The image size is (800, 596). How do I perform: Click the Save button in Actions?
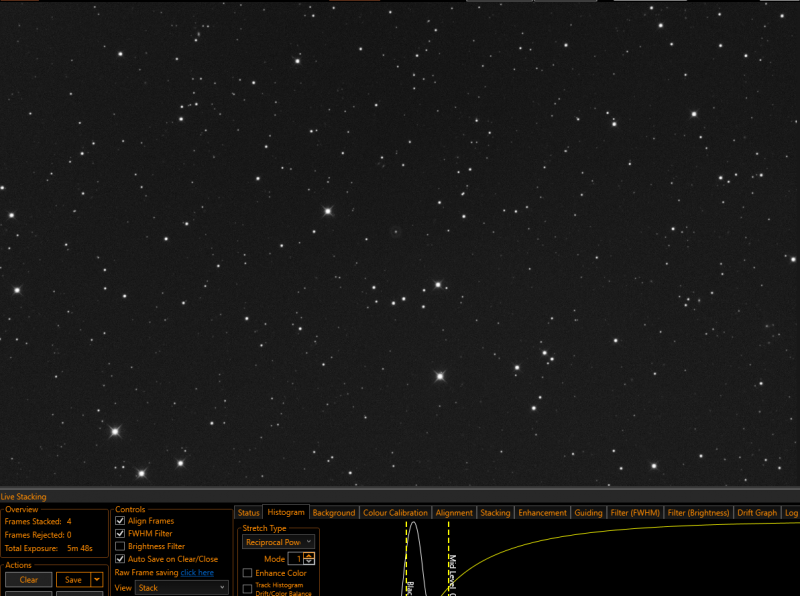click(x=73, y=580)
